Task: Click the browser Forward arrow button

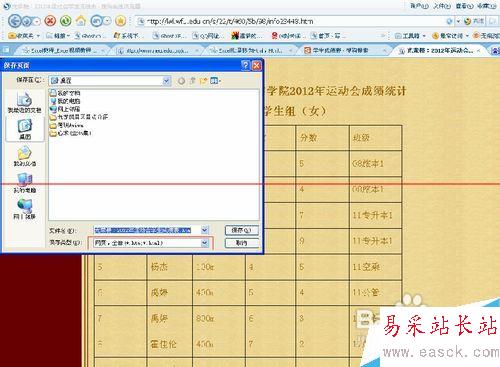Action: coord(27,21)
